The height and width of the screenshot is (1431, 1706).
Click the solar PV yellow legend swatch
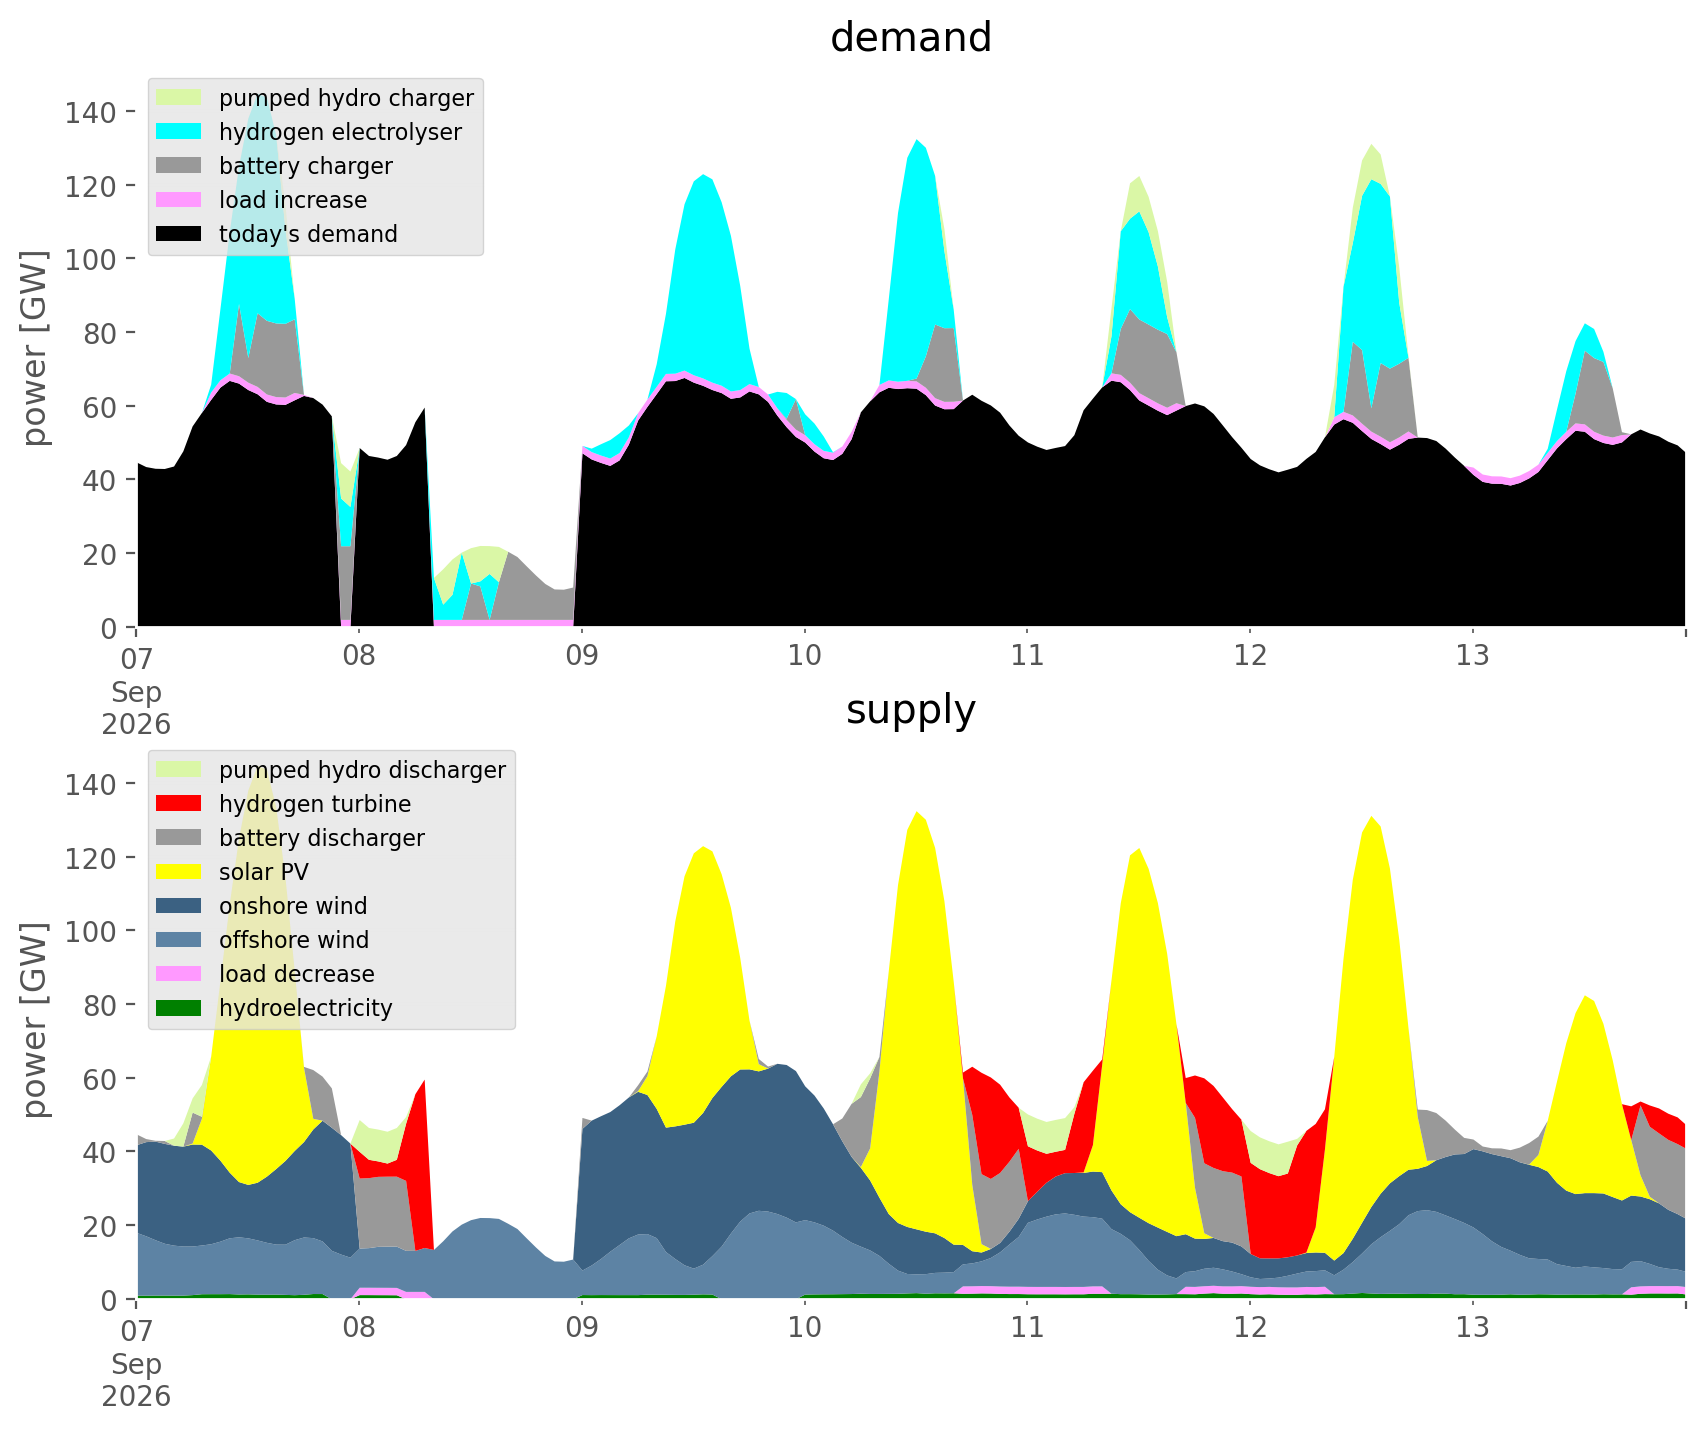tap(181, 872)
